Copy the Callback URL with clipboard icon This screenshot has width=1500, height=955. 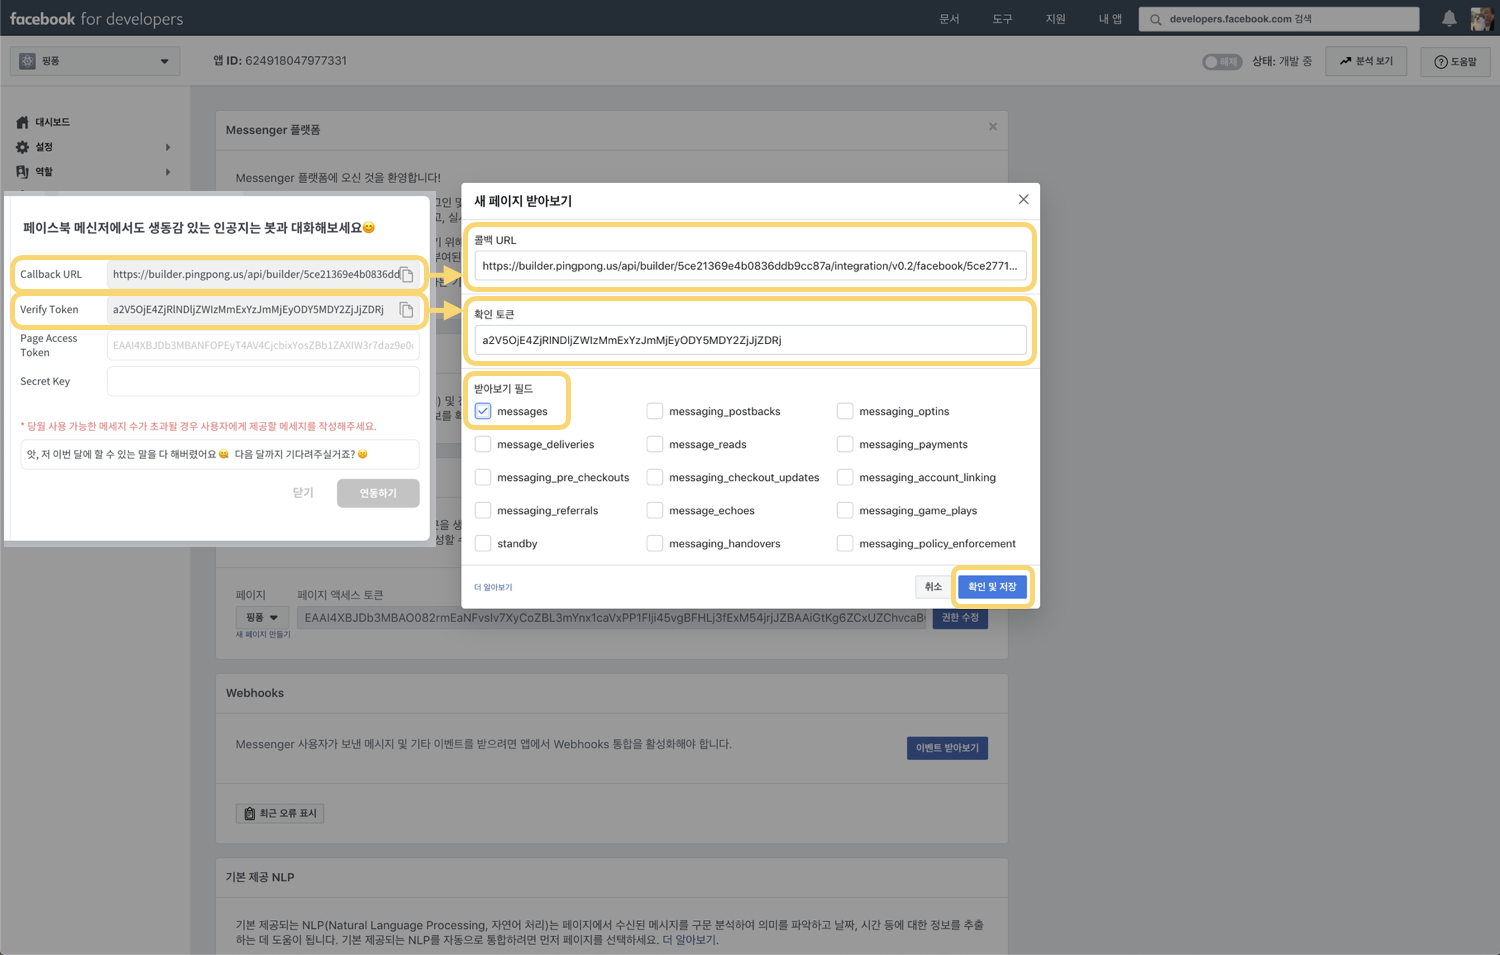pyautogui.click(x=407, y=274)
